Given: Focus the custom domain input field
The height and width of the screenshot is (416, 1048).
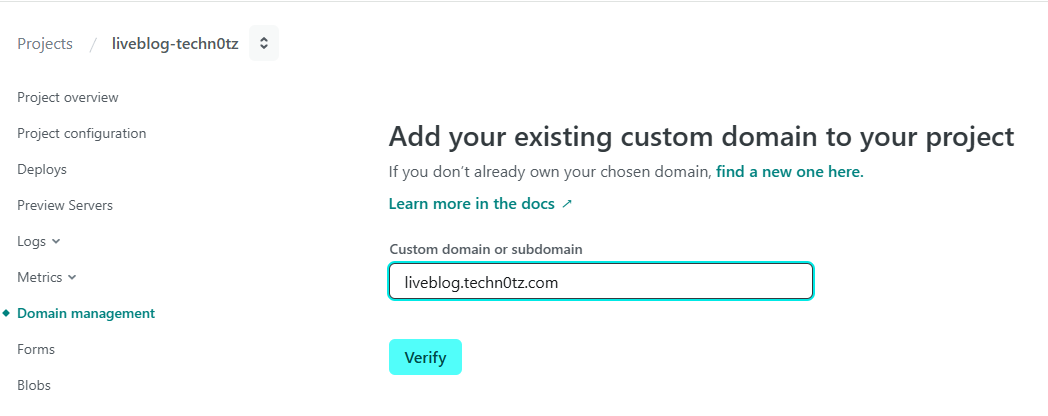Looking at the screenshot, I should (x=601, y=282).
